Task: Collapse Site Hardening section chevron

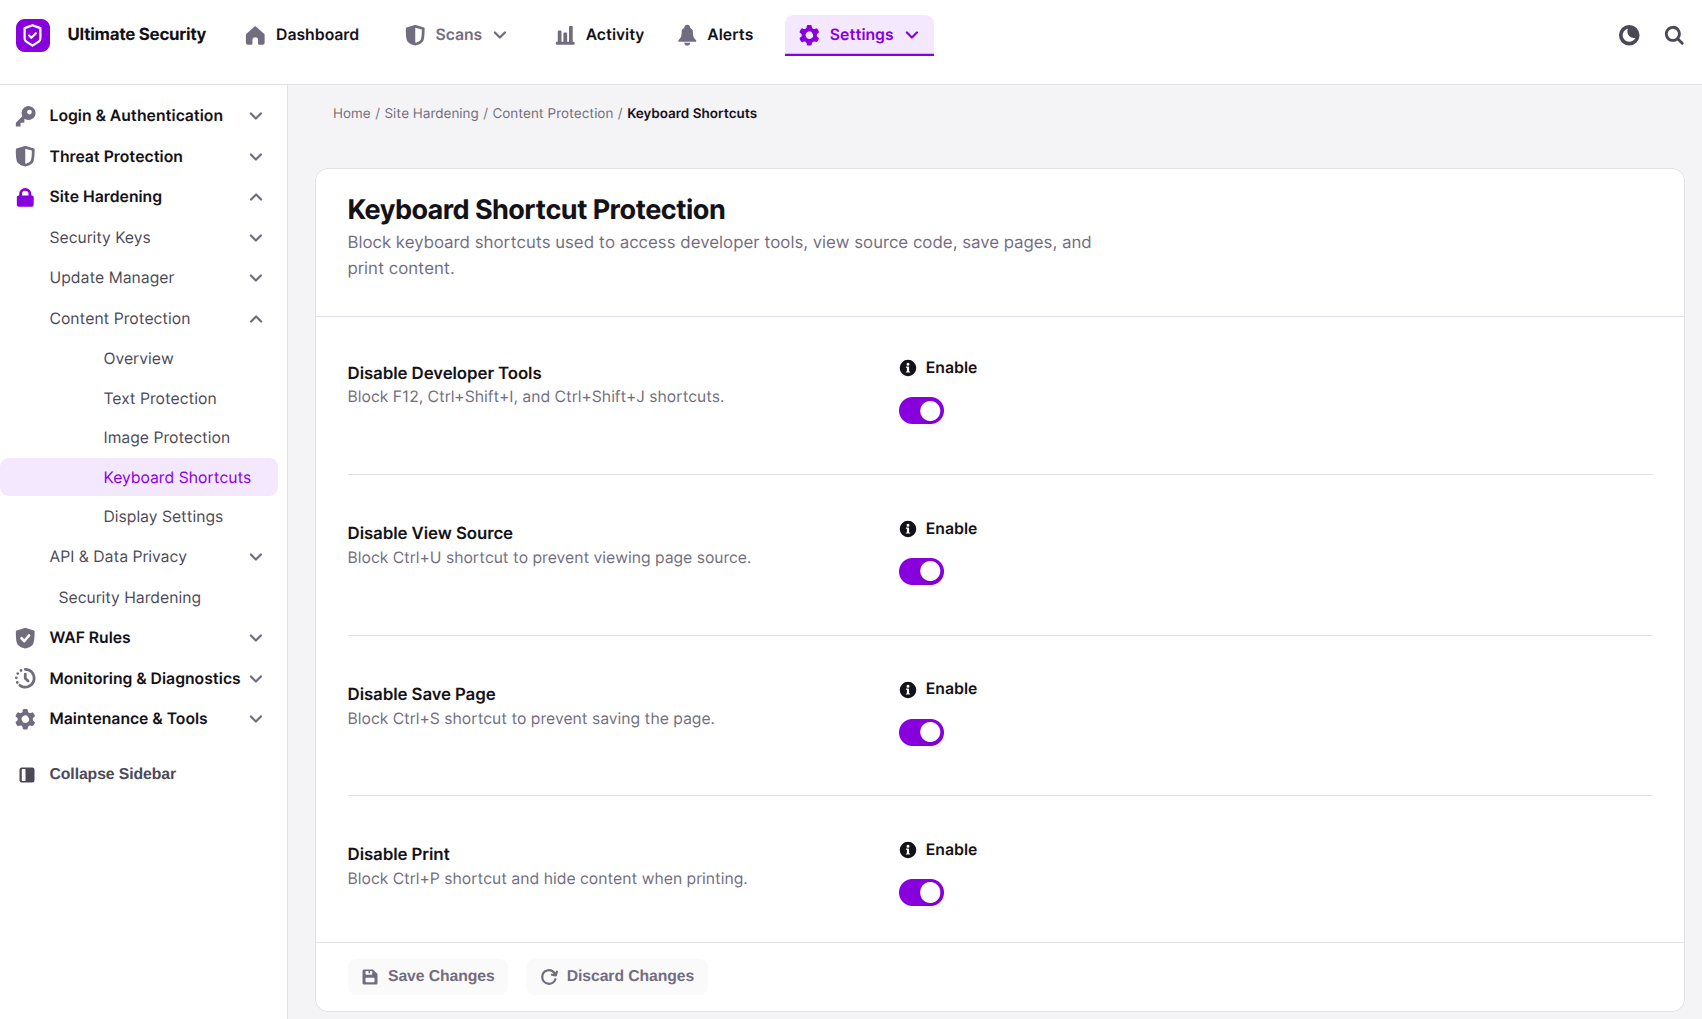Action: (x=256, y=197)
